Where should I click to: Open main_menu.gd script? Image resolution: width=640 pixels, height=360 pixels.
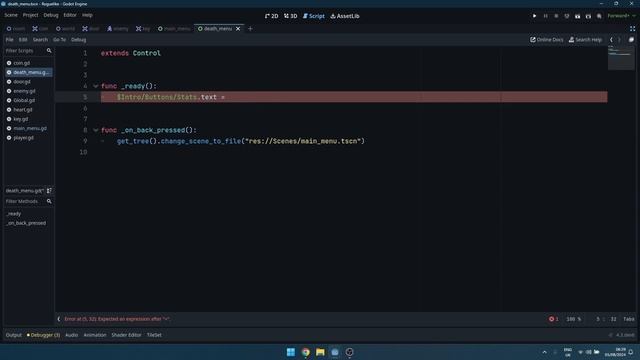[28, 129]
